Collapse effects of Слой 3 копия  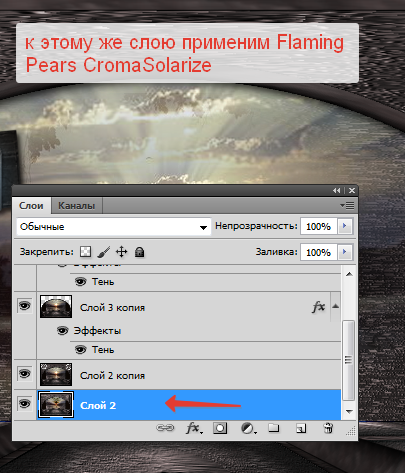point(336,306)
